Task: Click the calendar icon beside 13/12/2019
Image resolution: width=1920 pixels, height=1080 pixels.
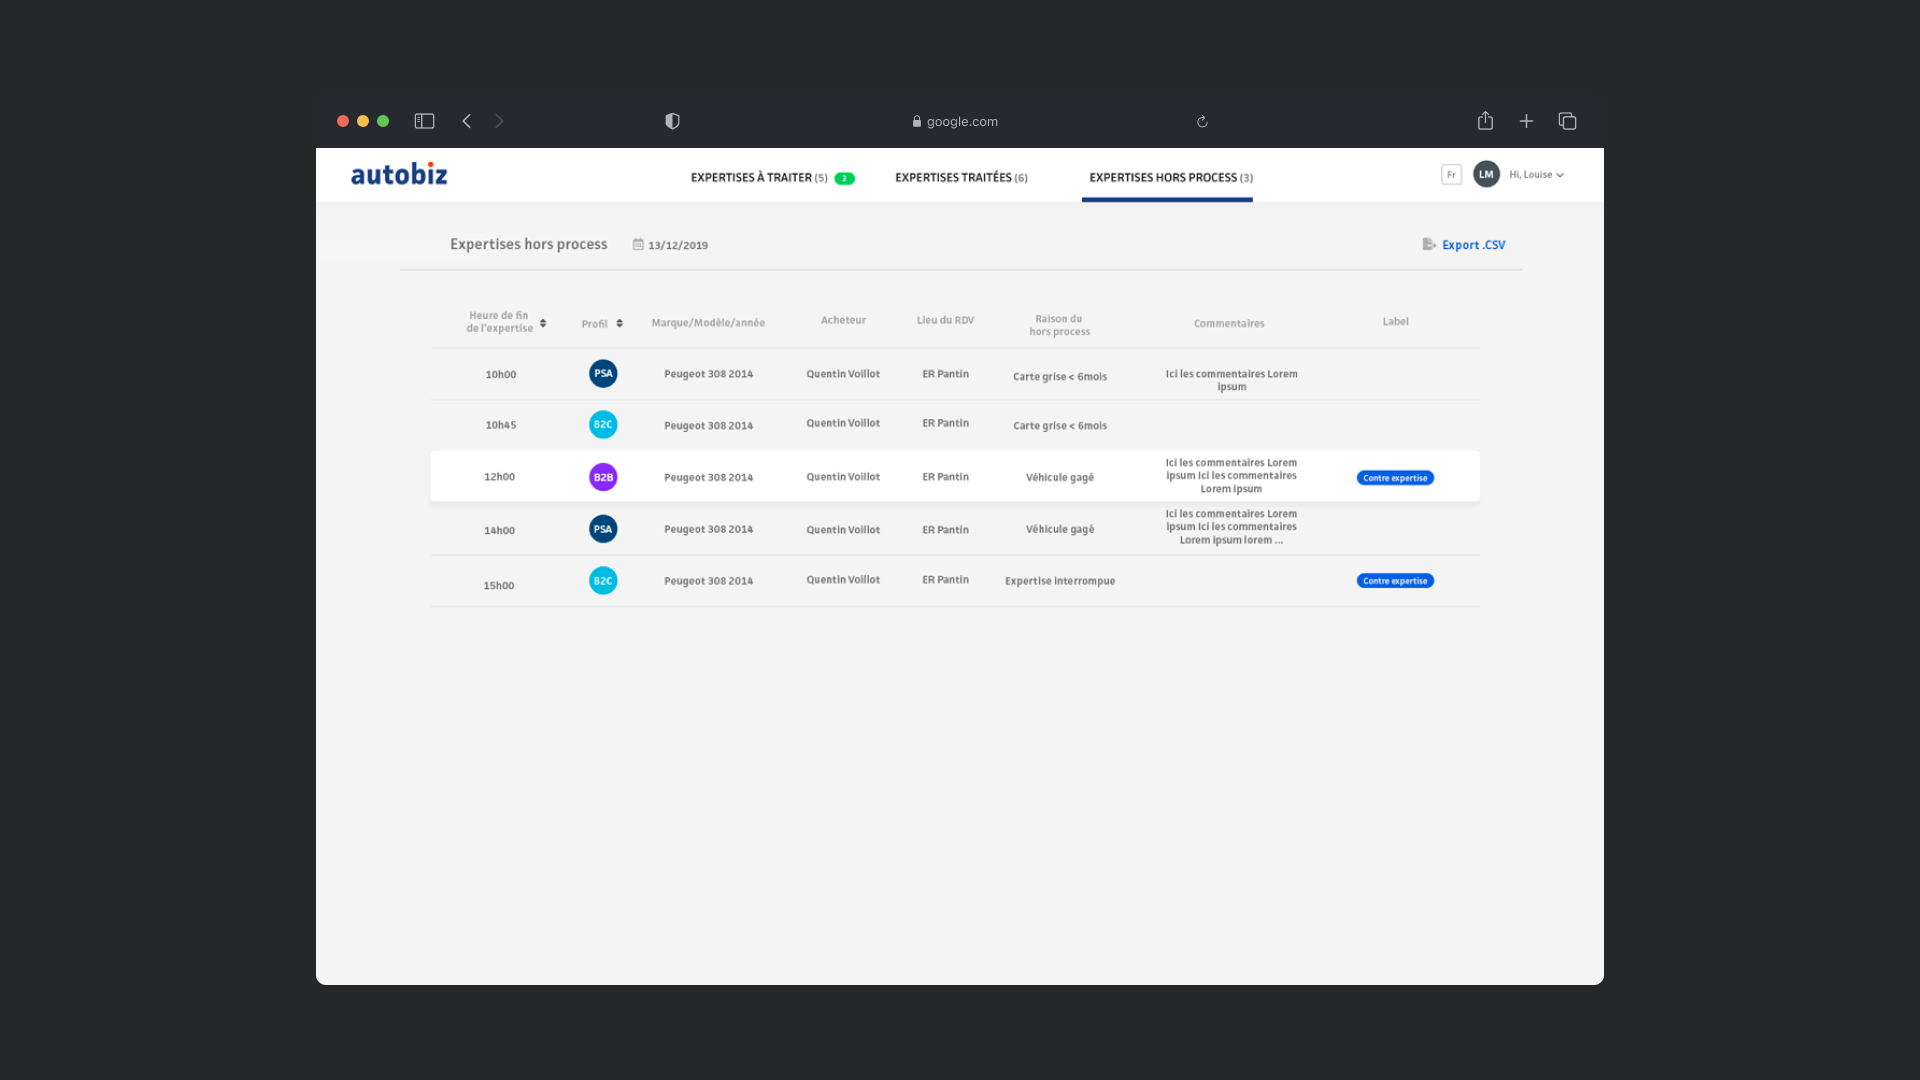Action: point(638,244)
